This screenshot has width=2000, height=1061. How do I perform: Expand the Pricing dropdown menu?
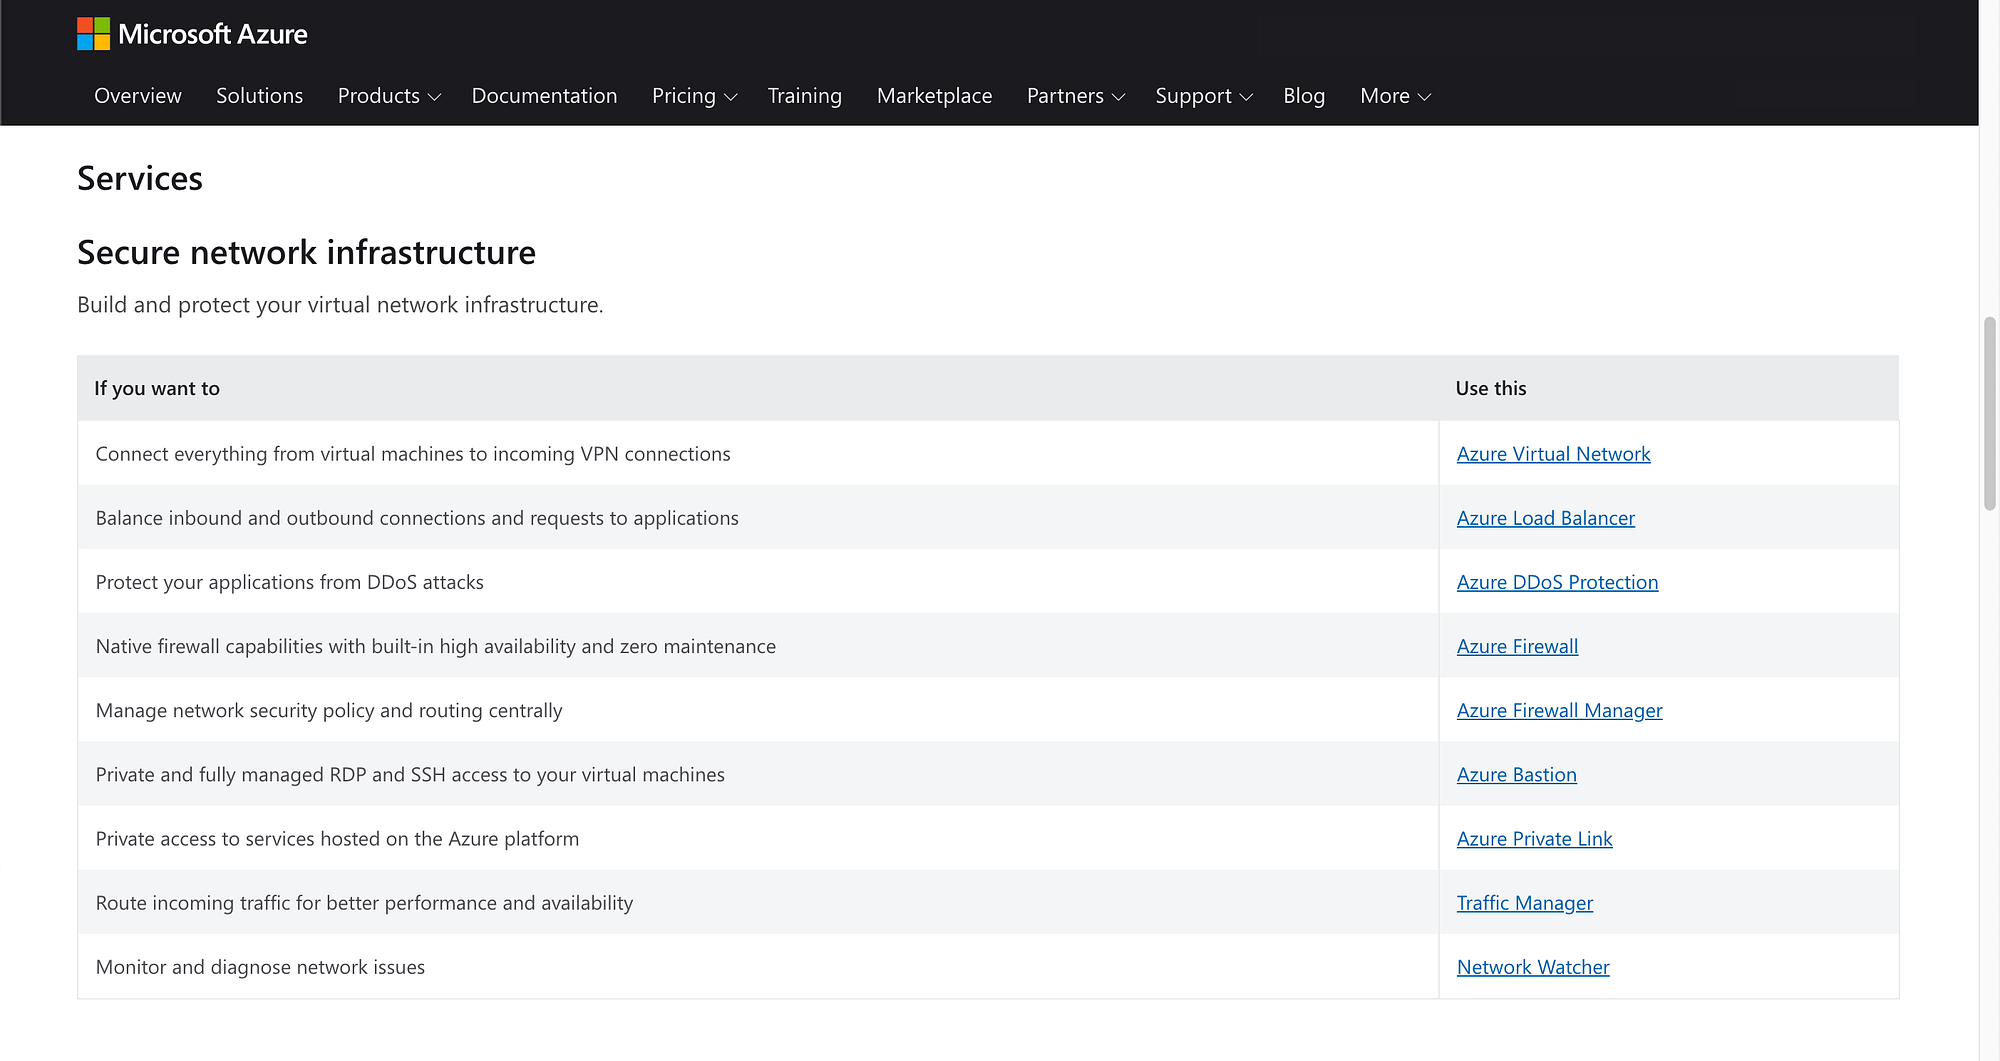[694, 96]
